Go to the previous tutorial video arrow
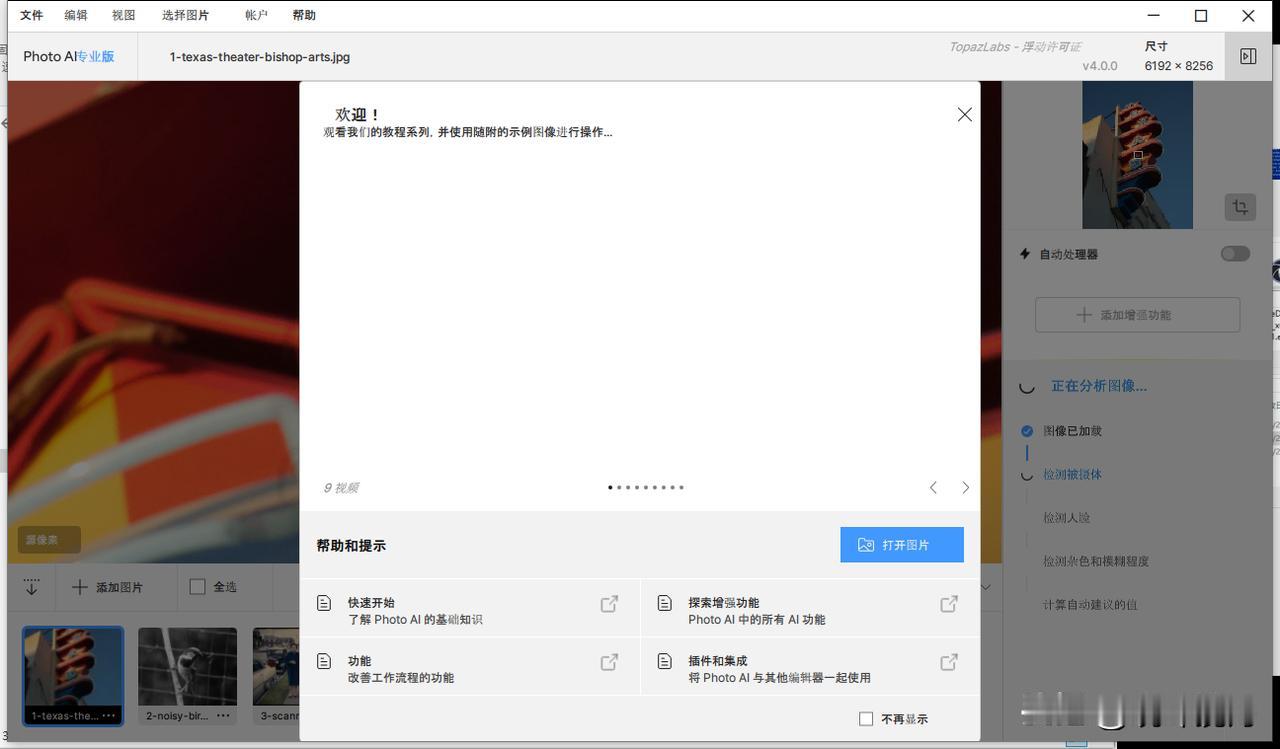The width and height of the screenshot is (1280, 749). [933, 488]
